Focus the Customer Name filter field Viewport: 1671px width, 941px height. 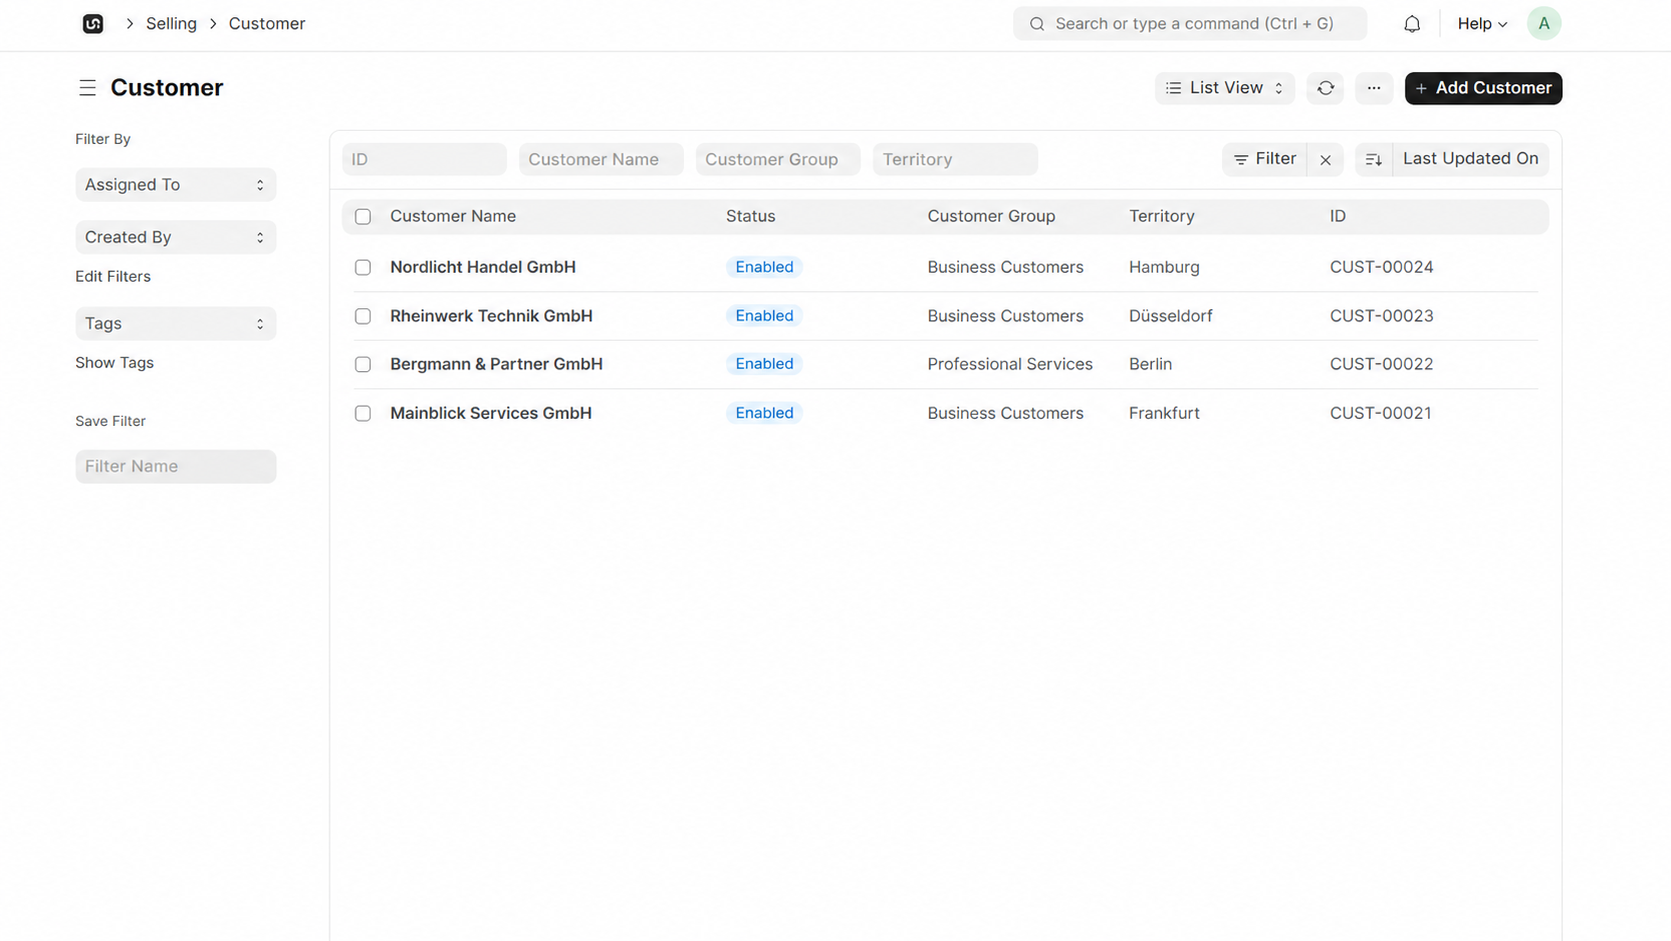tap(601, 160)
